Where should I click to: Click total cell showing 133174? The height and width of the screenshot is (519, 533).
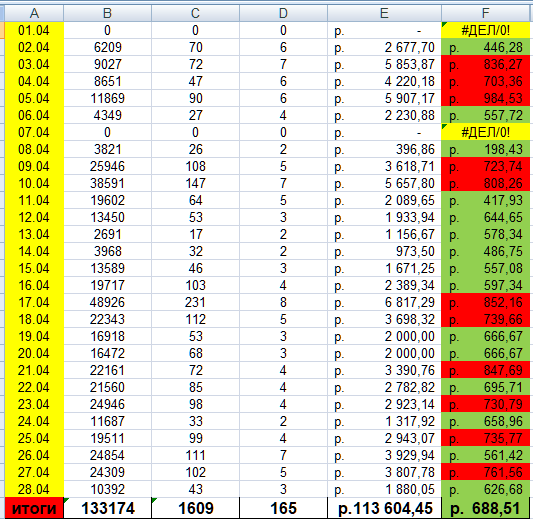point(107,508)
